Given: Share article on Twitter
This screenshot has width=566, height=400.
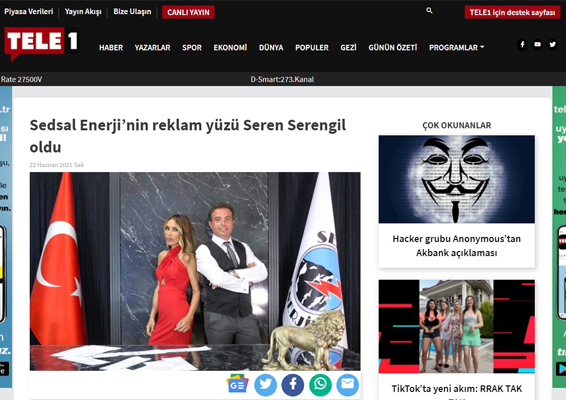Looking at the screenshot, I should (x=265, y=385).
